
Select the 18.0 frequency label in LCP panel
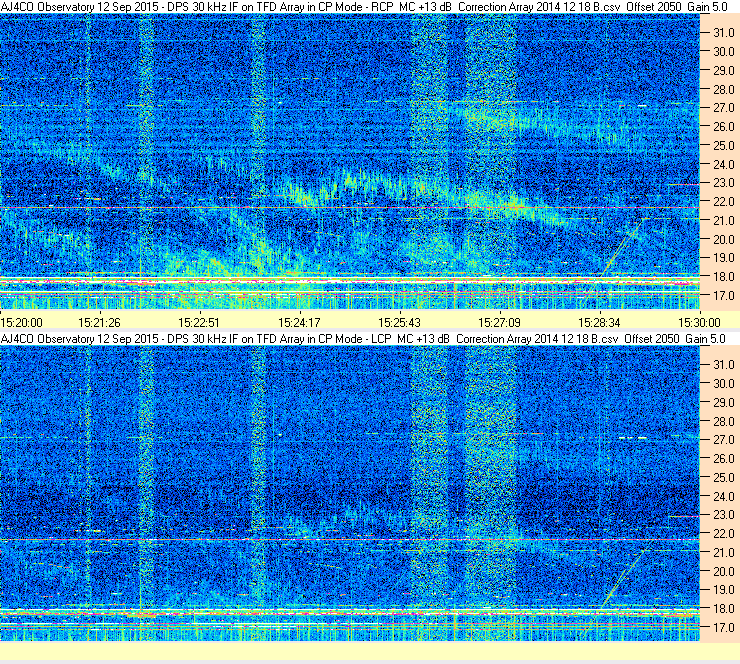[x=724, y=609]
